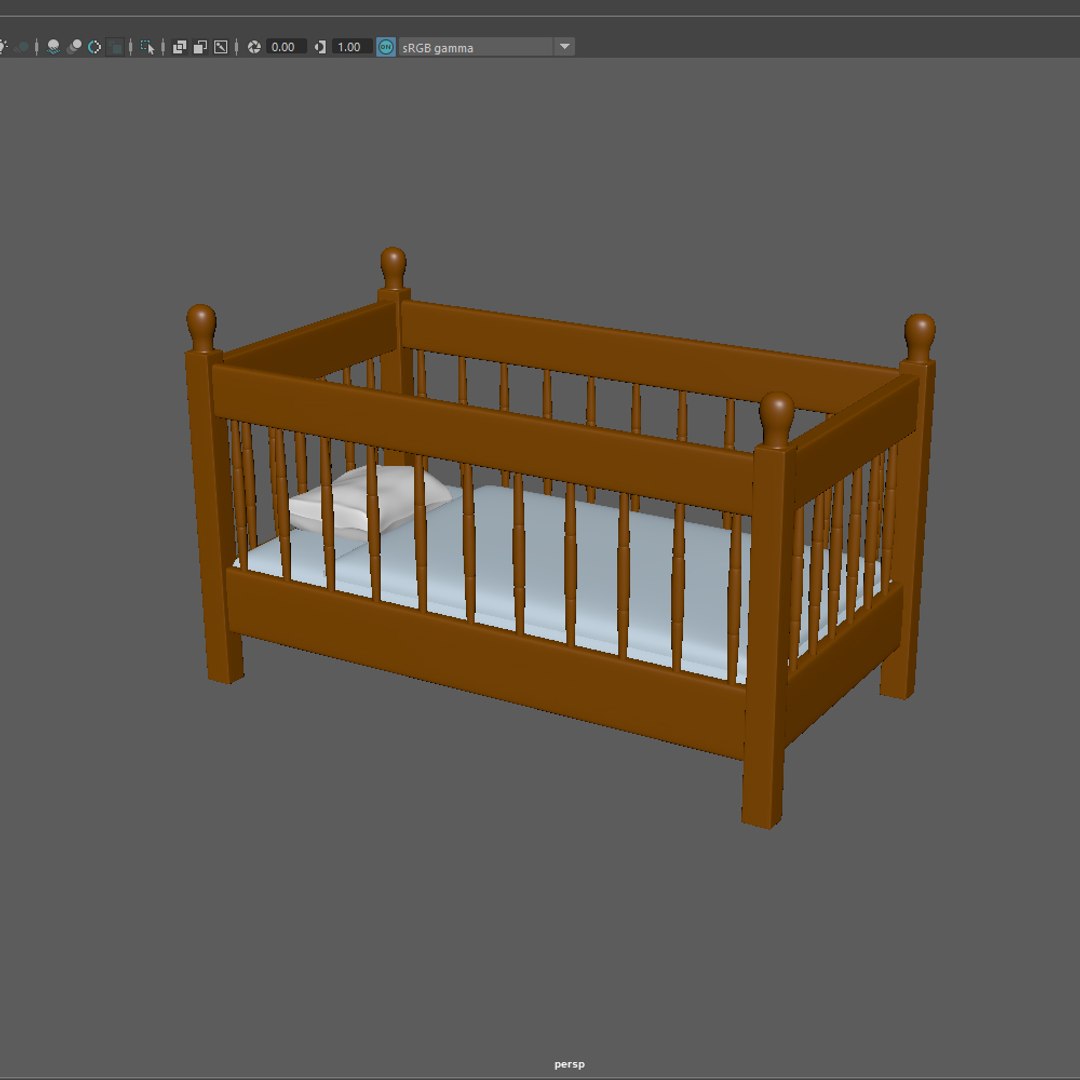Toggle depth of field icon

tap(116, 47)
